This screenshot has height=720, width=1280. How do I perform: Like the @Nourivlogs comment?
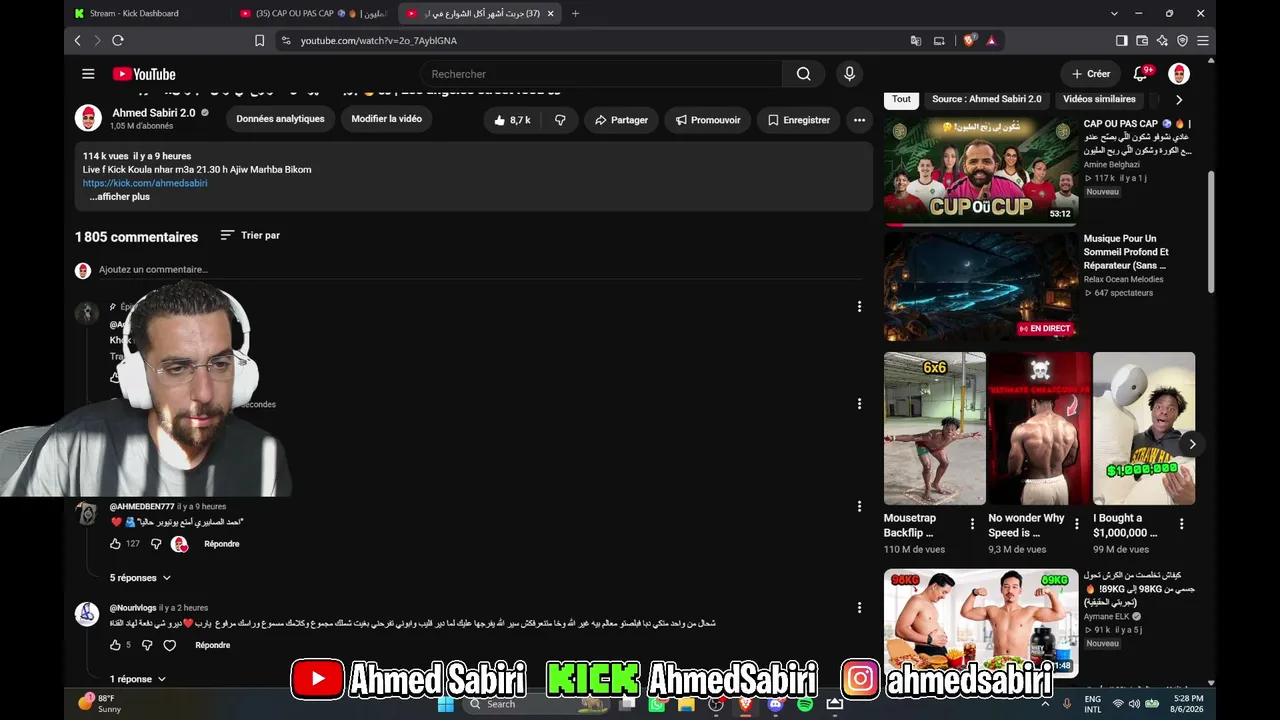coord(115,645)
